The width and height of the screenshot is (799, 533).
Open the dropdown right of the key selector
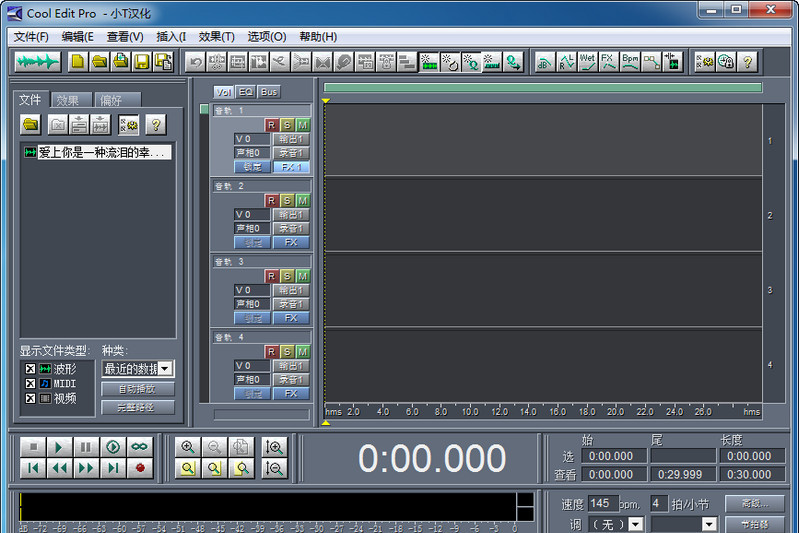click(x=709, y=524)
